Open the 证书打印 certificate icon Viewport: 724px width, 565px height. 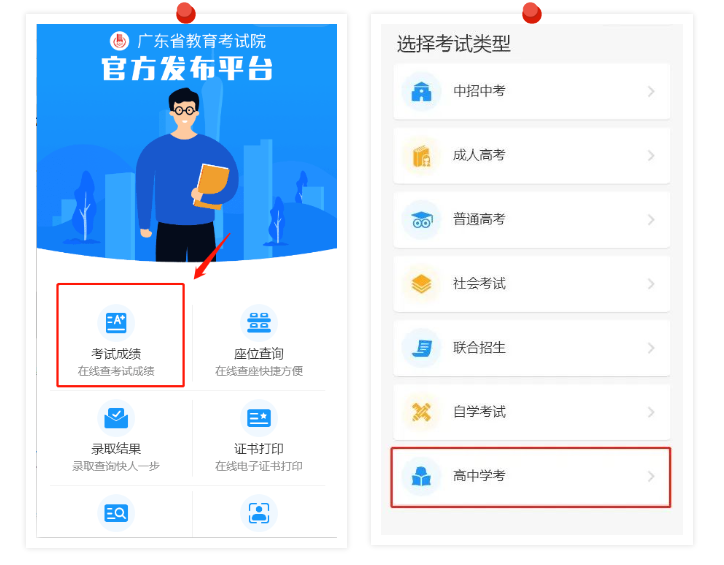click(x=259, y=418)
